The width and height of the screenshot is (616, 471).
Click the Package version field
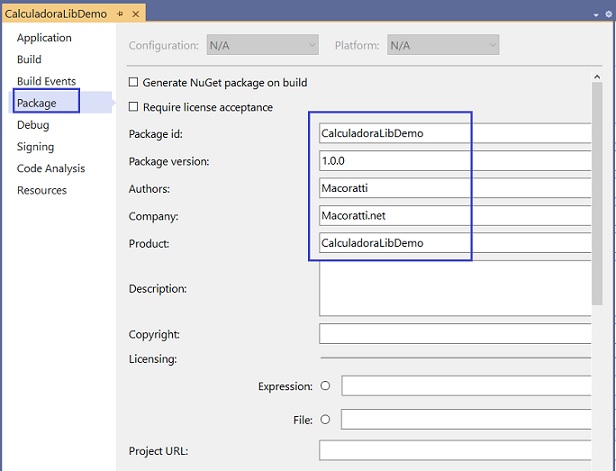(455, 161)
